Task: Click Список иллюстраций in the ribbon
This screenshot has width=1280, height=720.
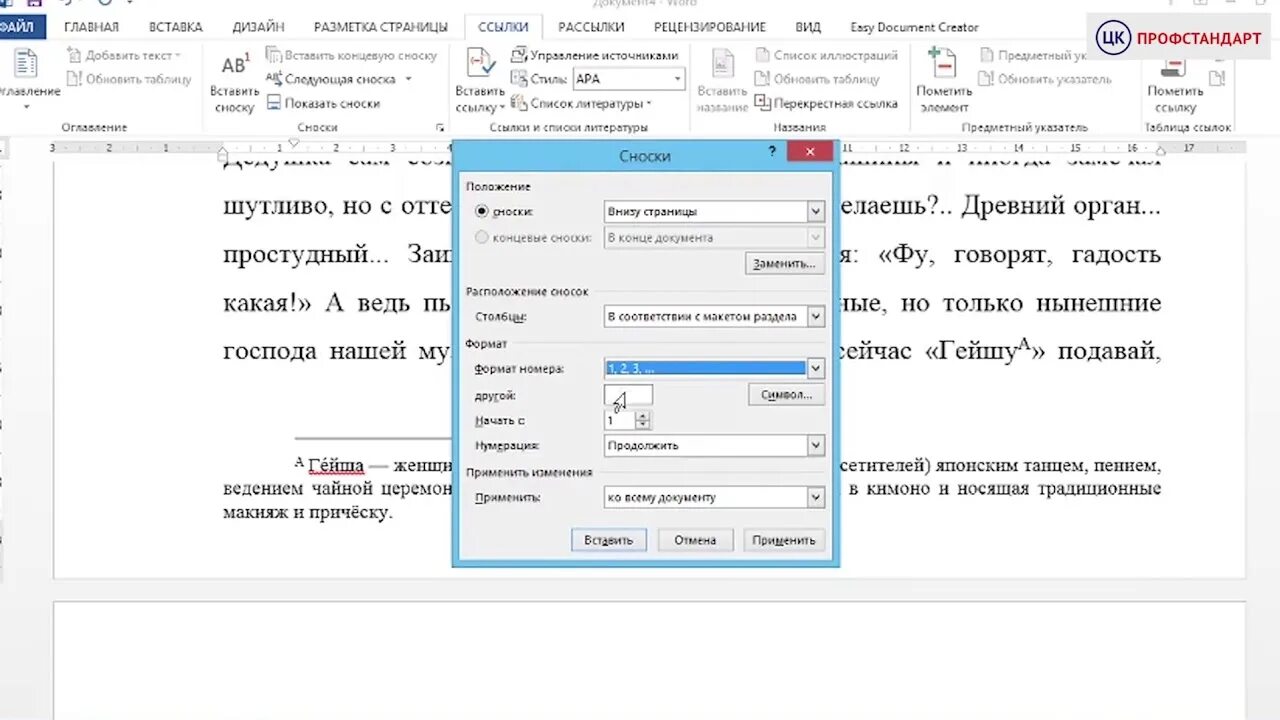Action: point(827,56)
